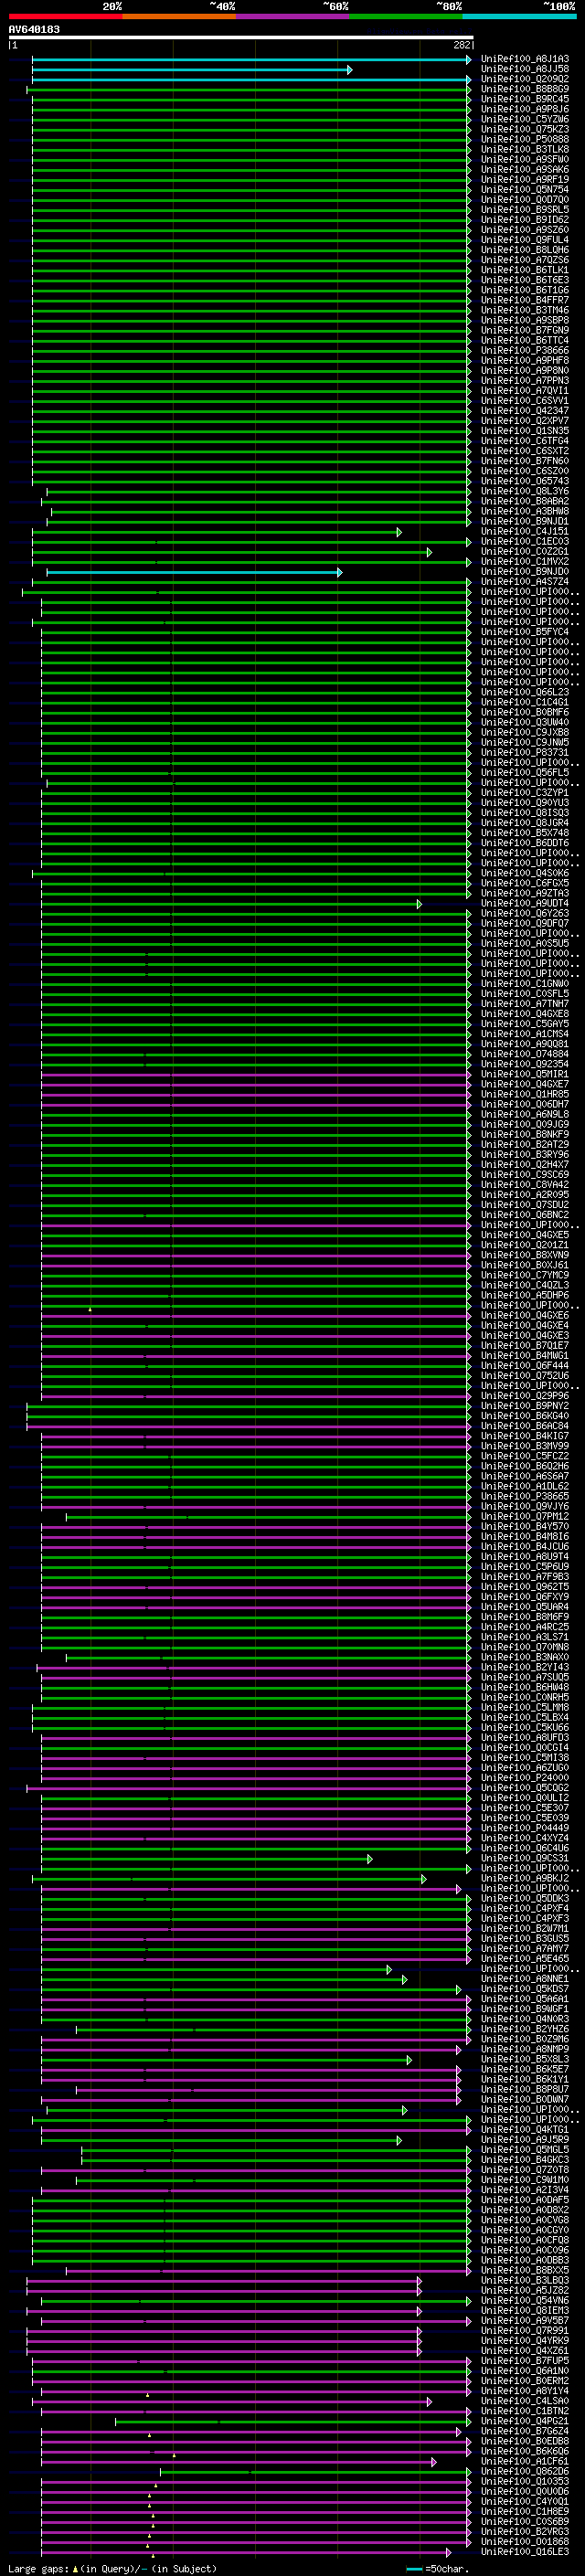Open hit UniRef100_C3ZYP1
585x2576 pixels.
(525, 793)
